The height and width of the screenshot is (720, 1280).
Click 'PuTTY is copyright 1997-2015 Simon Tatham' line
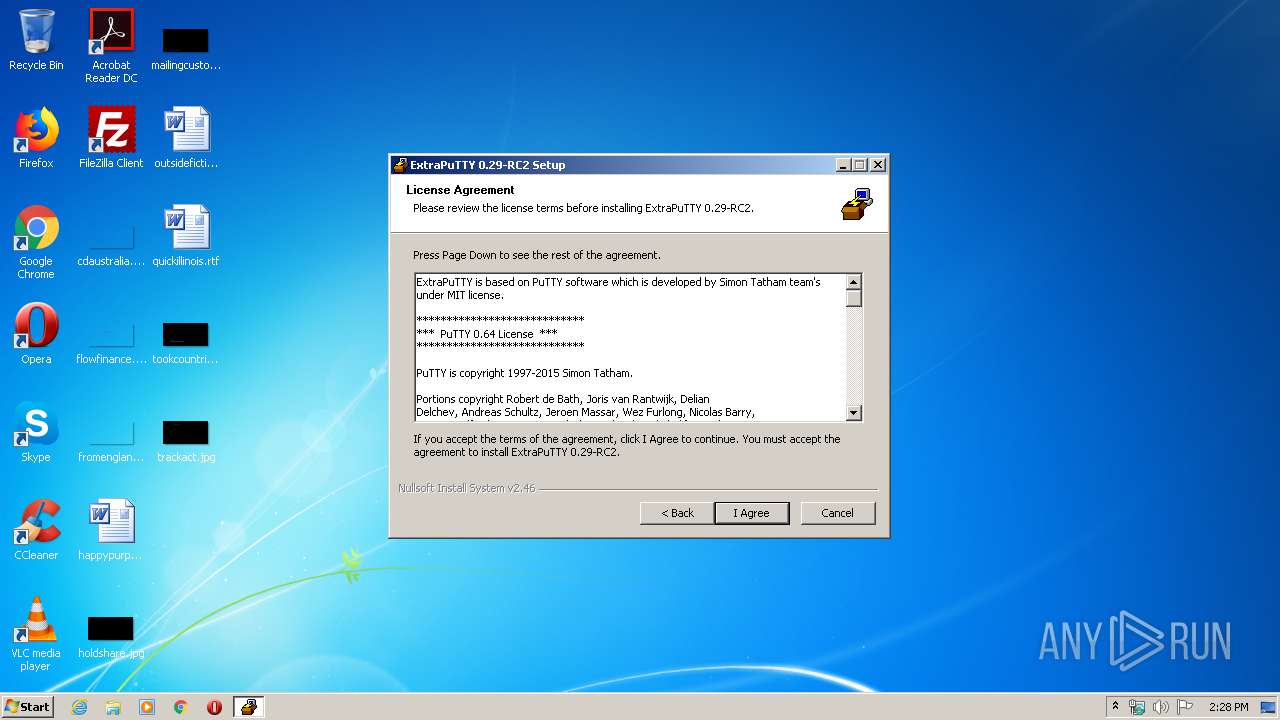[x=524, y=373]
